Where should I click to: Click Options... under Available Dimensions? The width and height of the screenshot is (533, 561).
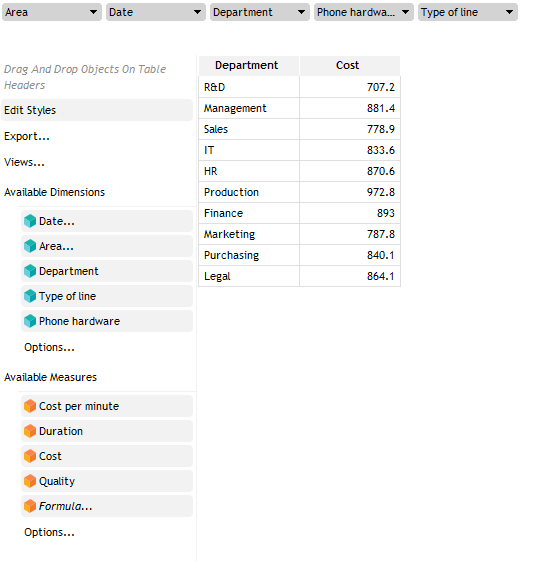[49, 347]
